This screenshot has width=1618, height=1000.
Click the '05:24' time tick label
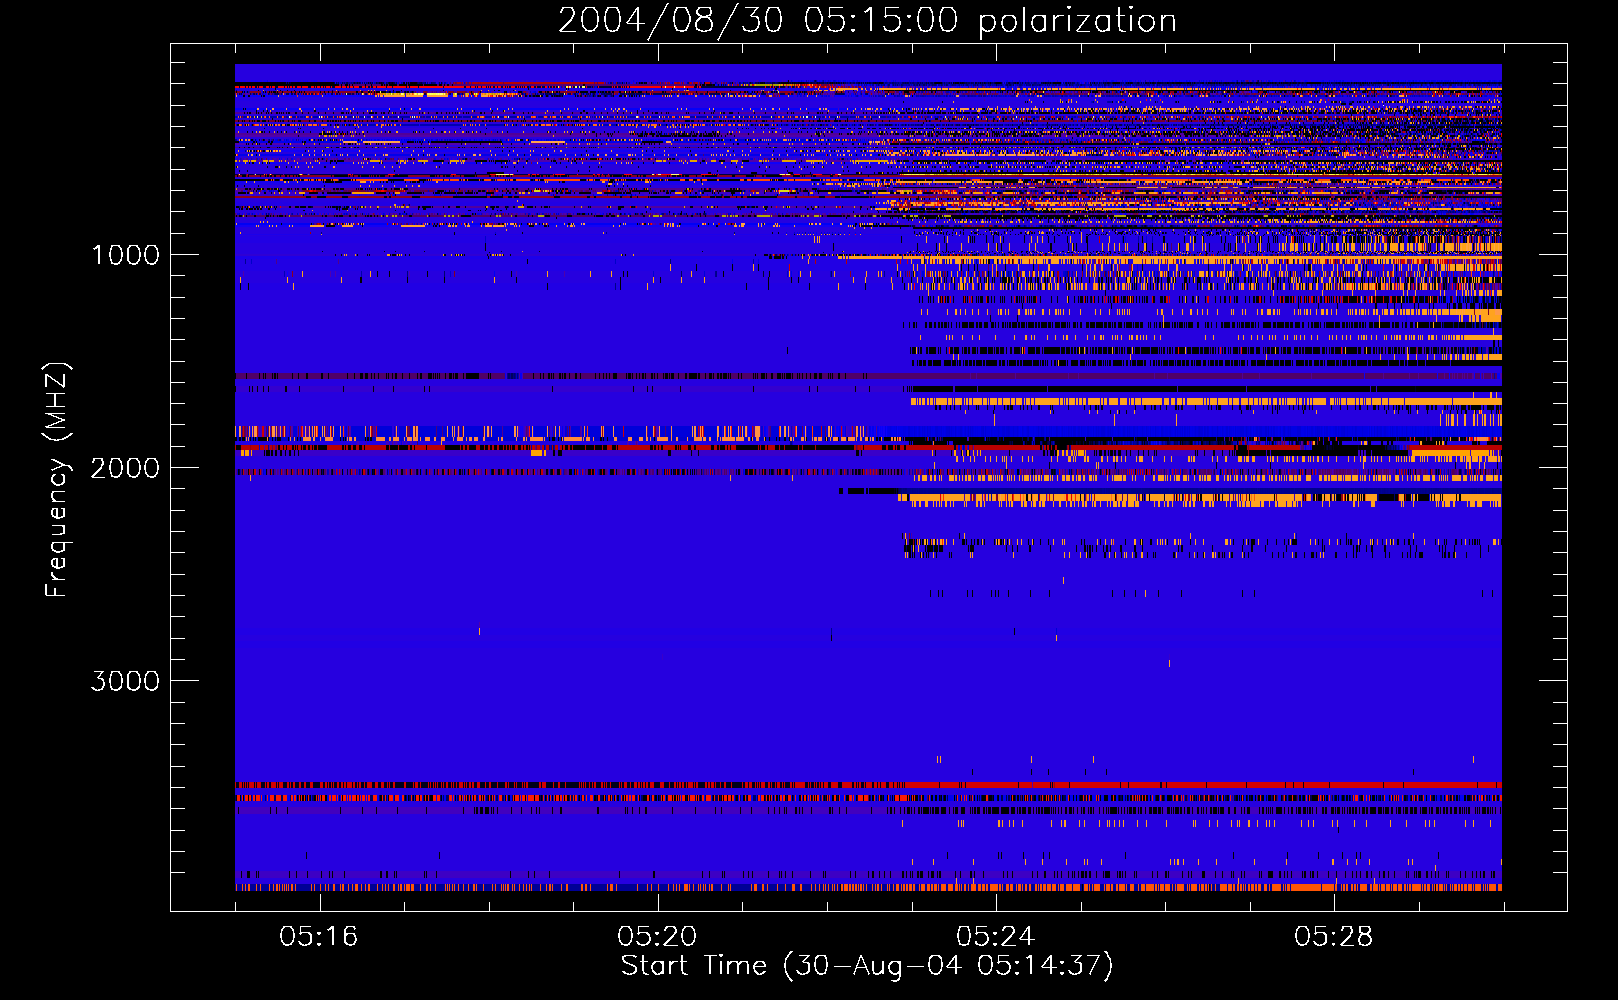click(995, 937)
